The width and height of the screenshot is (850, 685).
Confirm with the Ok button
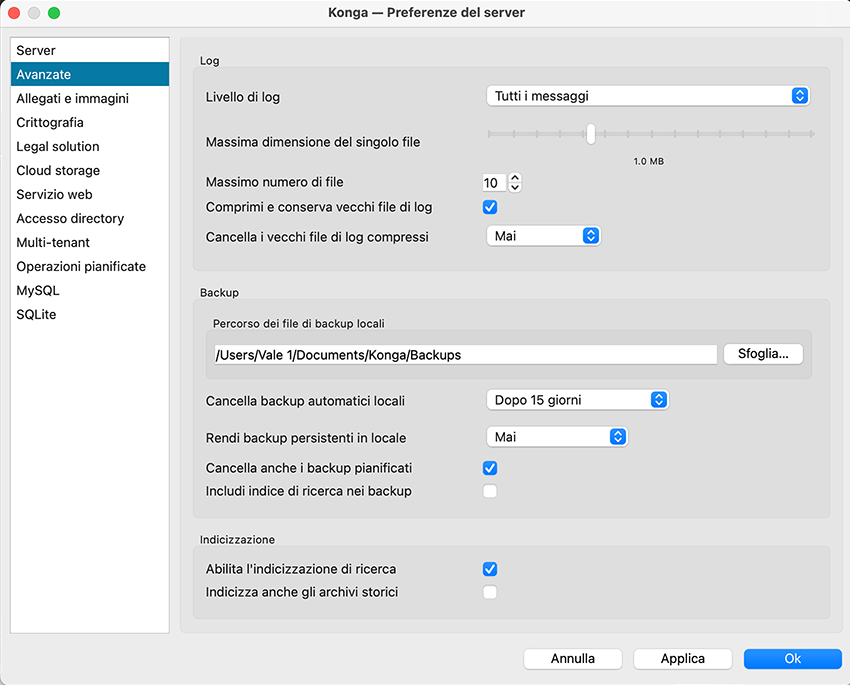pyautogui.click(x=792, y=659)
